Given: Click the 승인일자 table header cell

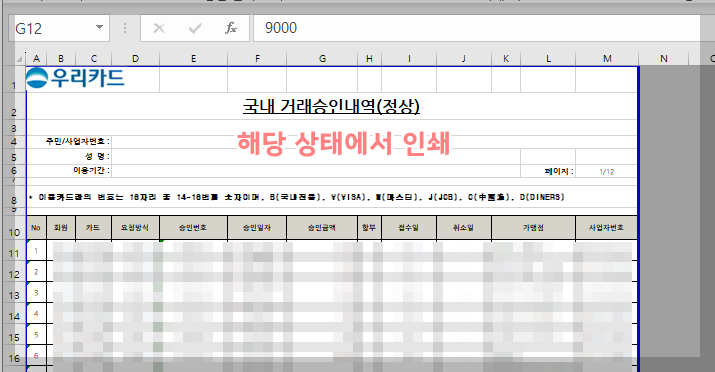Looking at the screenshot, I should pyautogui.click(x=257, y=228).
